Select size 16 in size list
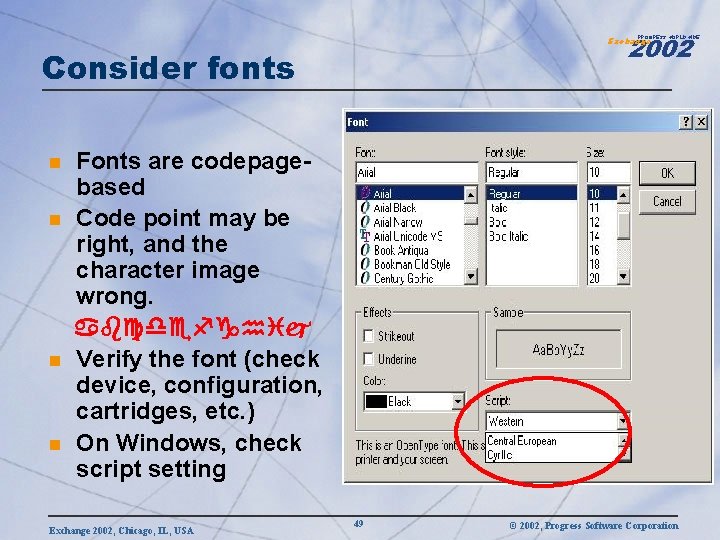720x540 pixels. pos(602,250)
